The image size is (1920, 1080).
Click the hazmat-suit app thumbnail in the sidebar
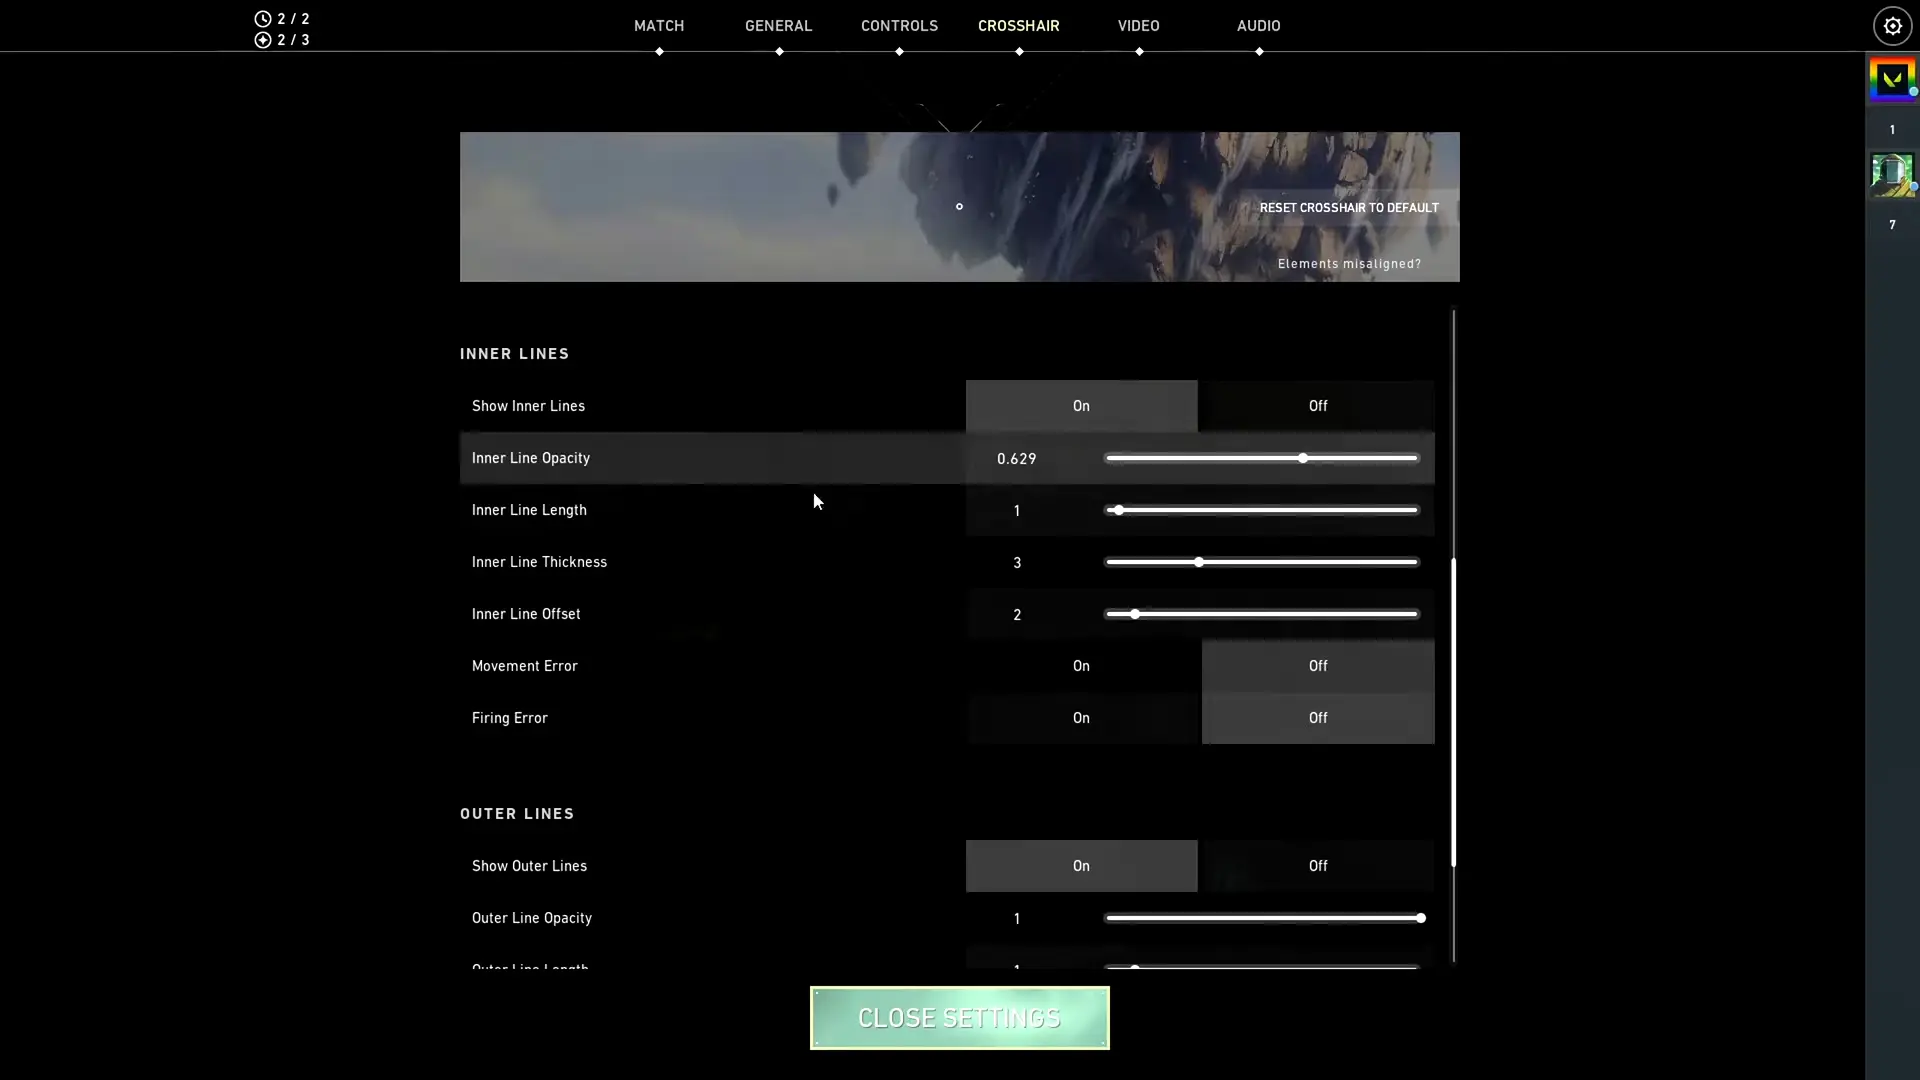(1894, 174)
